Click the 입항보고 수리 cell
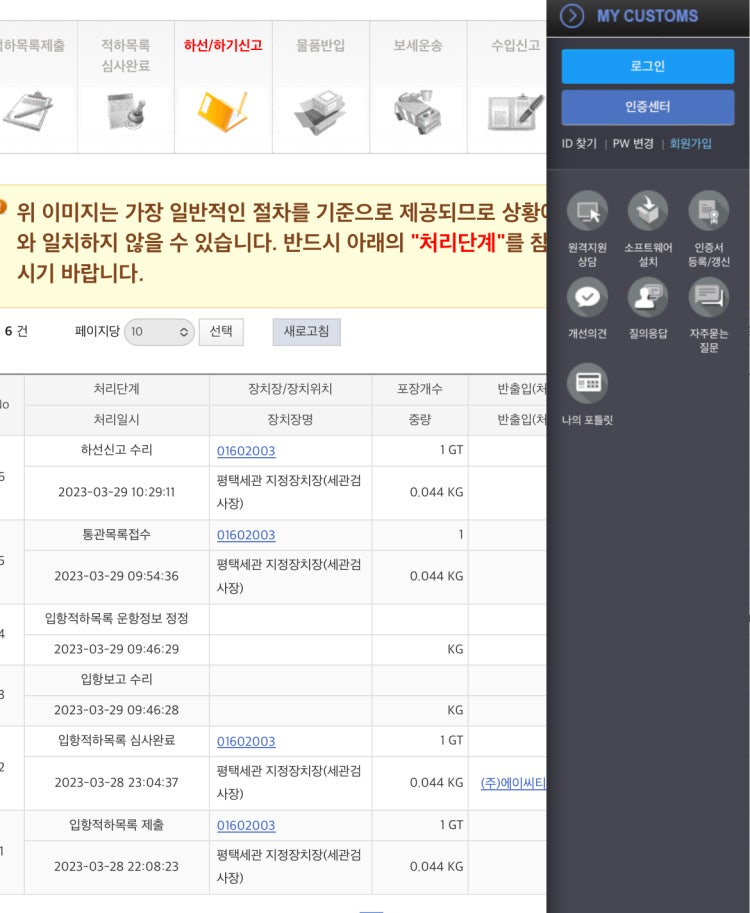Image resolution: width=750 pixels, height=913 pixels. pyautogui.click(x=116, y=680)
